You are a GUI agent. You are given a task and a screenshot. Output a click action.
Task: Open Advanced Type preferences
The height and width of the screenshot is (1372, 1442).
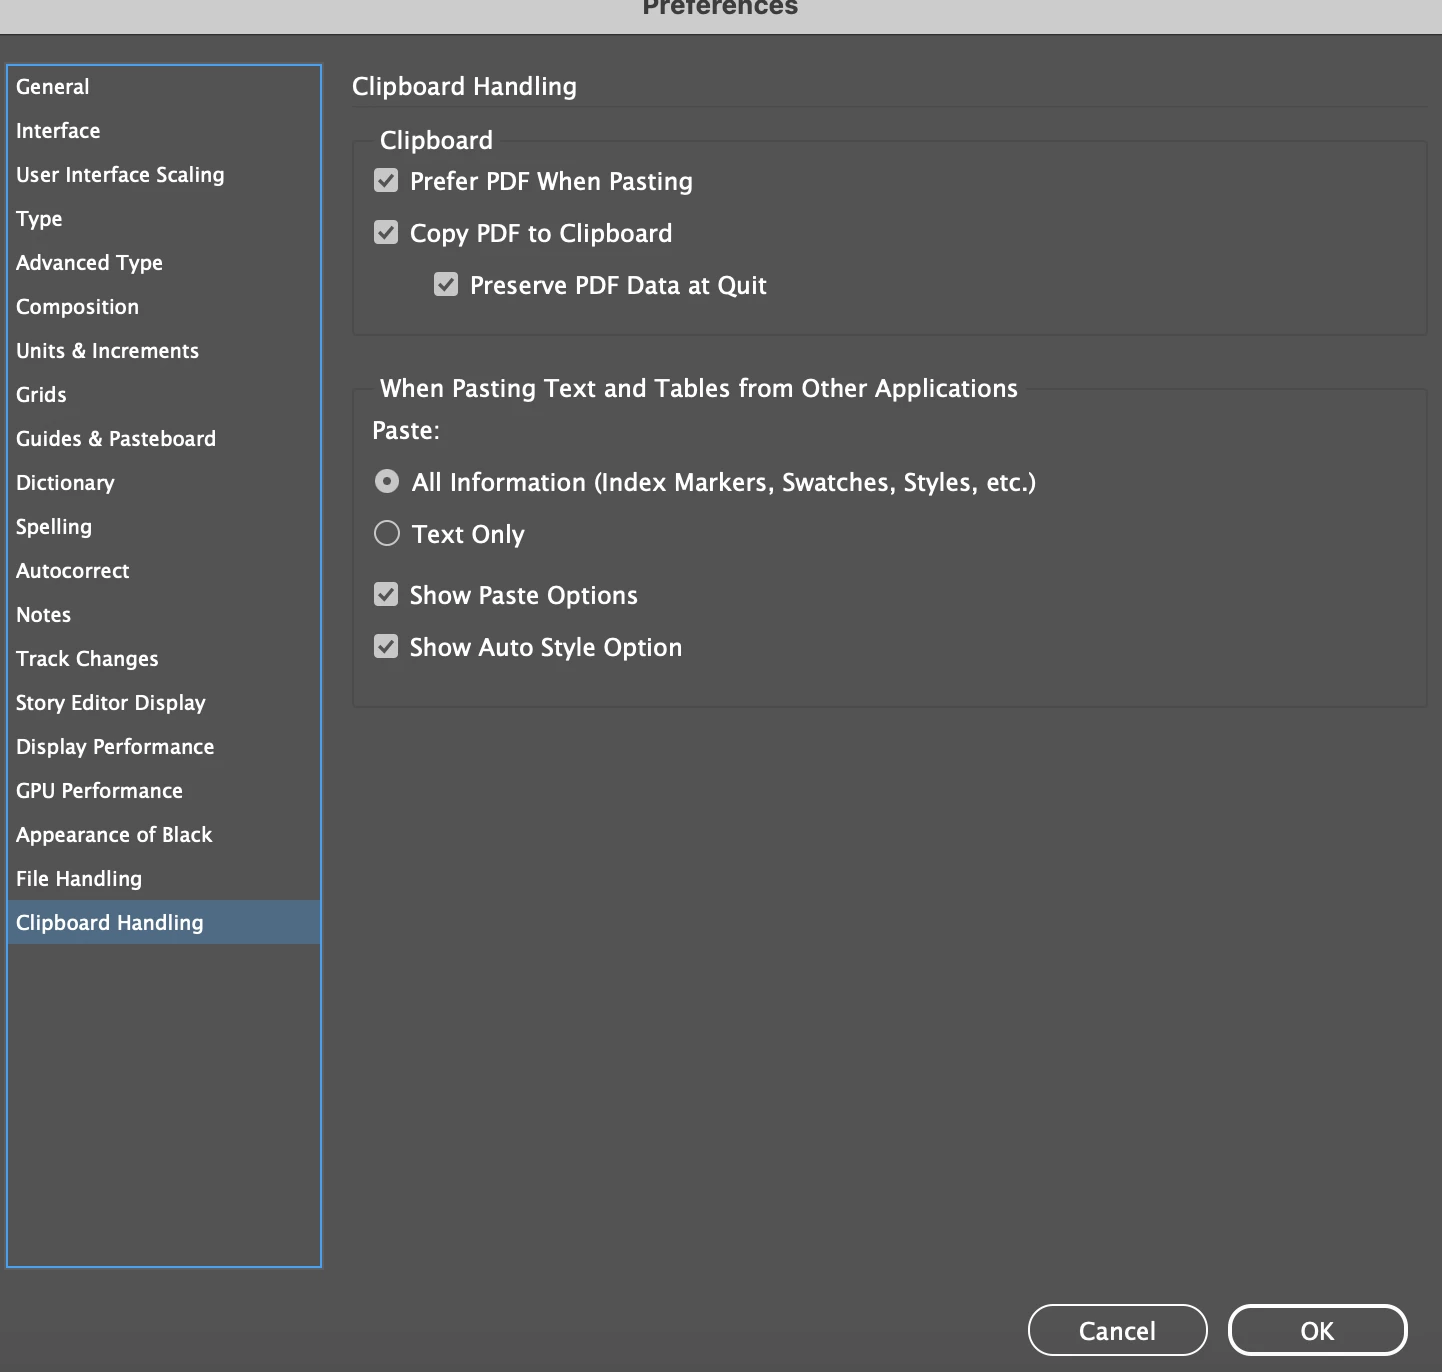[164, 263]
